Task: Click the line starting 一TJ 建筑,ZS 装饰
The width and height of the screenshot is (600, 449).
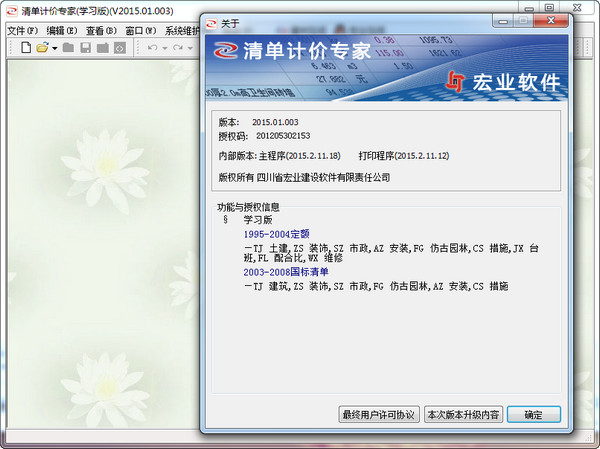Action: click(x=376, y=286)
